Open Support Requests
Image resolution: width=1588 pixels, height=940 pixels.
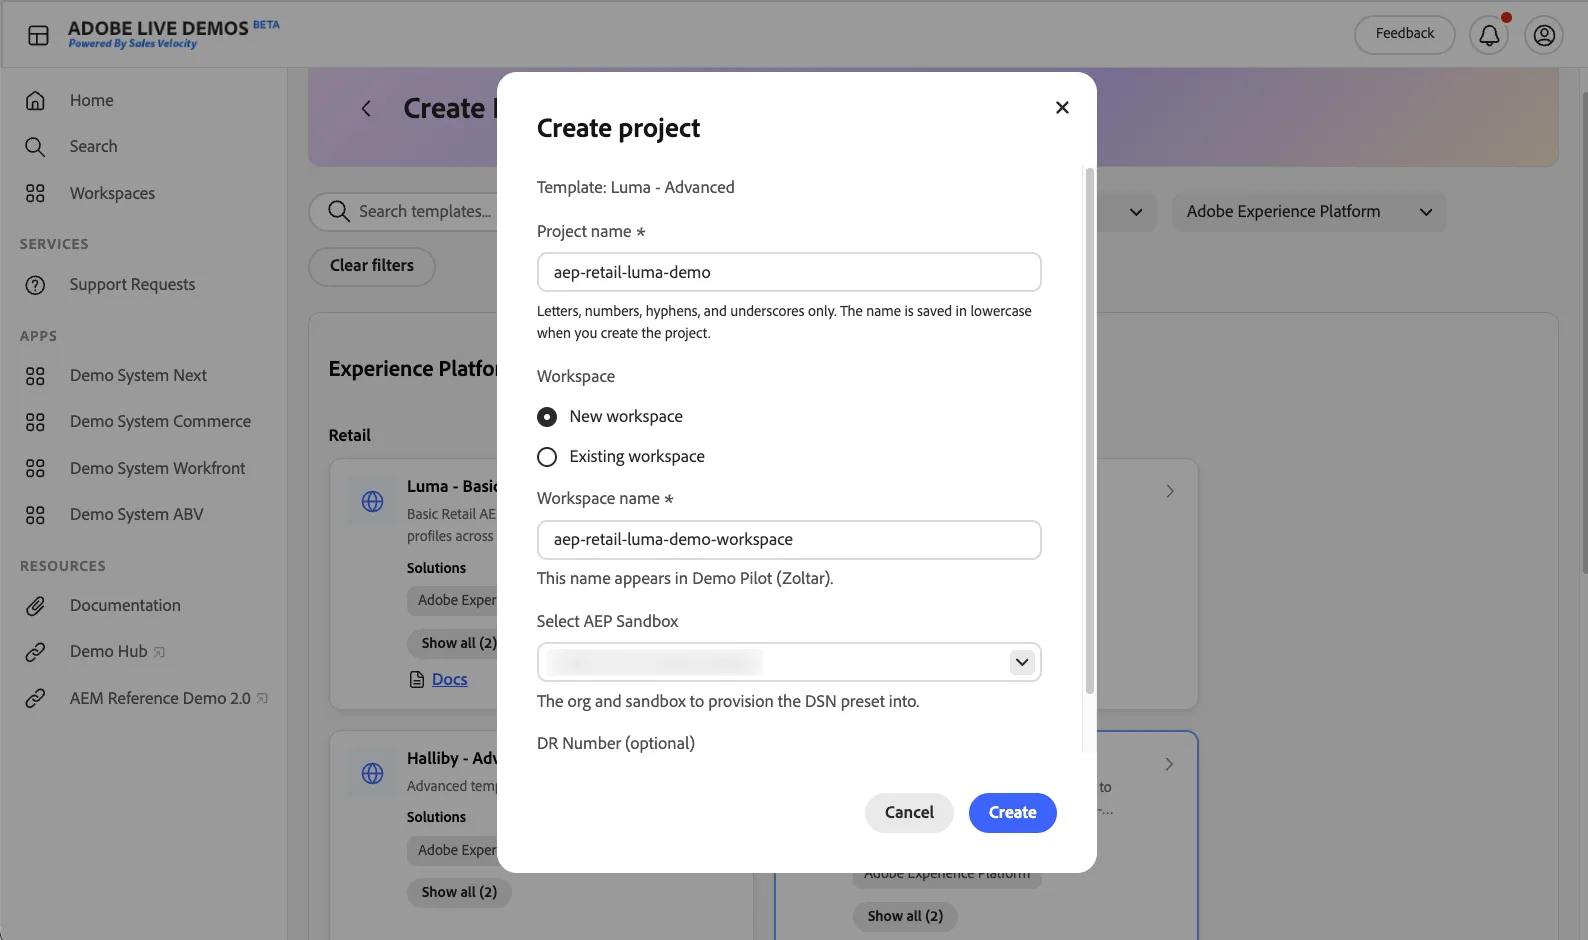click(132, 285)
